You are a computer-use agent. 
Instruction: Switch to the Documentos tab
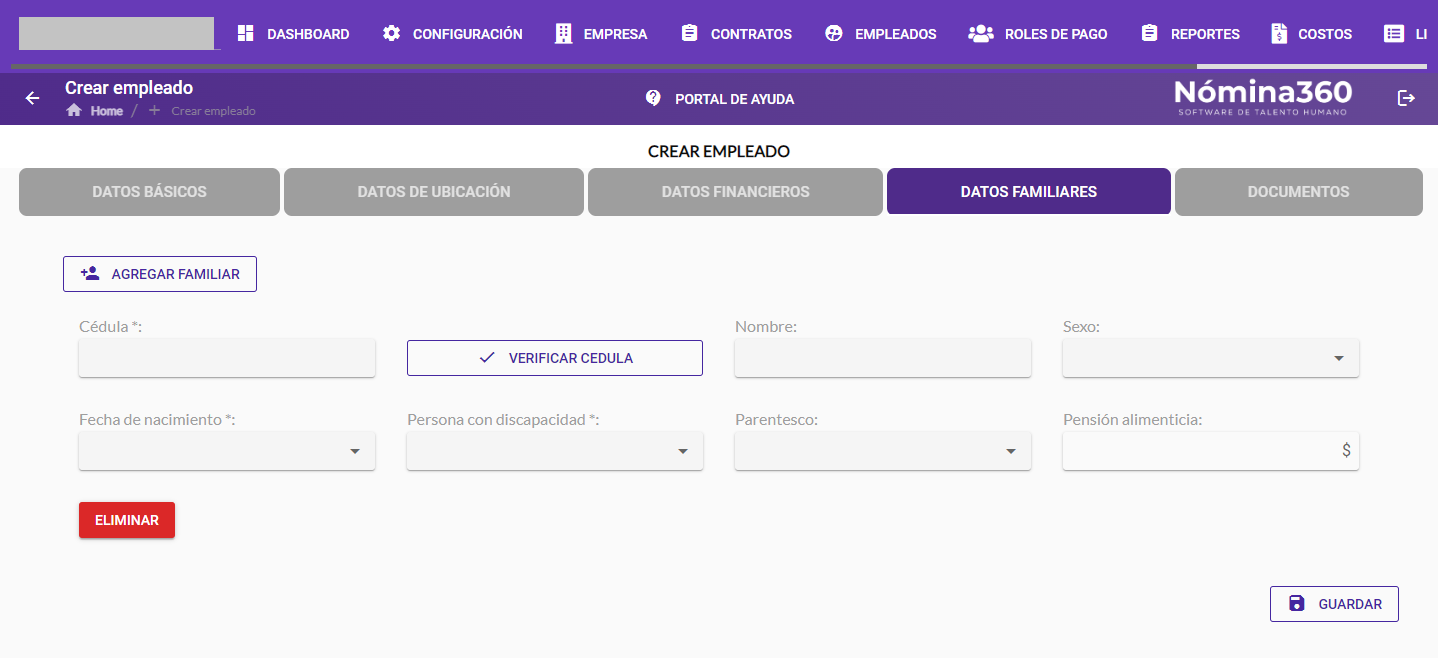pyautogui.click(x=1299, y=192)
